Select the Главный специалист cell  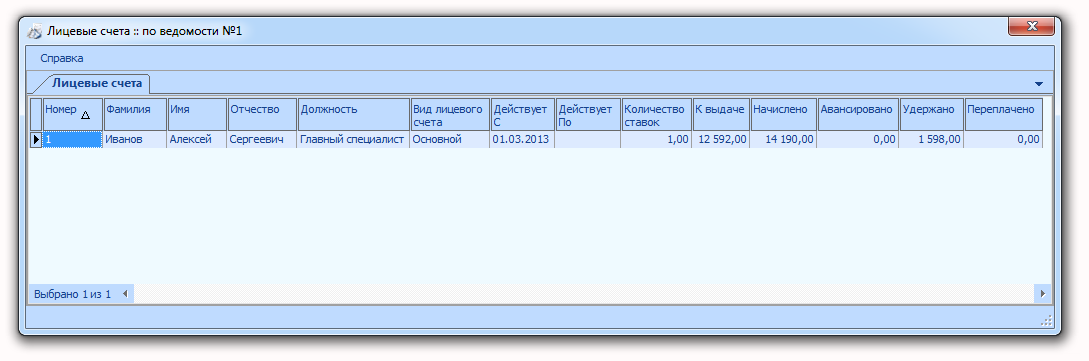pos(354,140)
